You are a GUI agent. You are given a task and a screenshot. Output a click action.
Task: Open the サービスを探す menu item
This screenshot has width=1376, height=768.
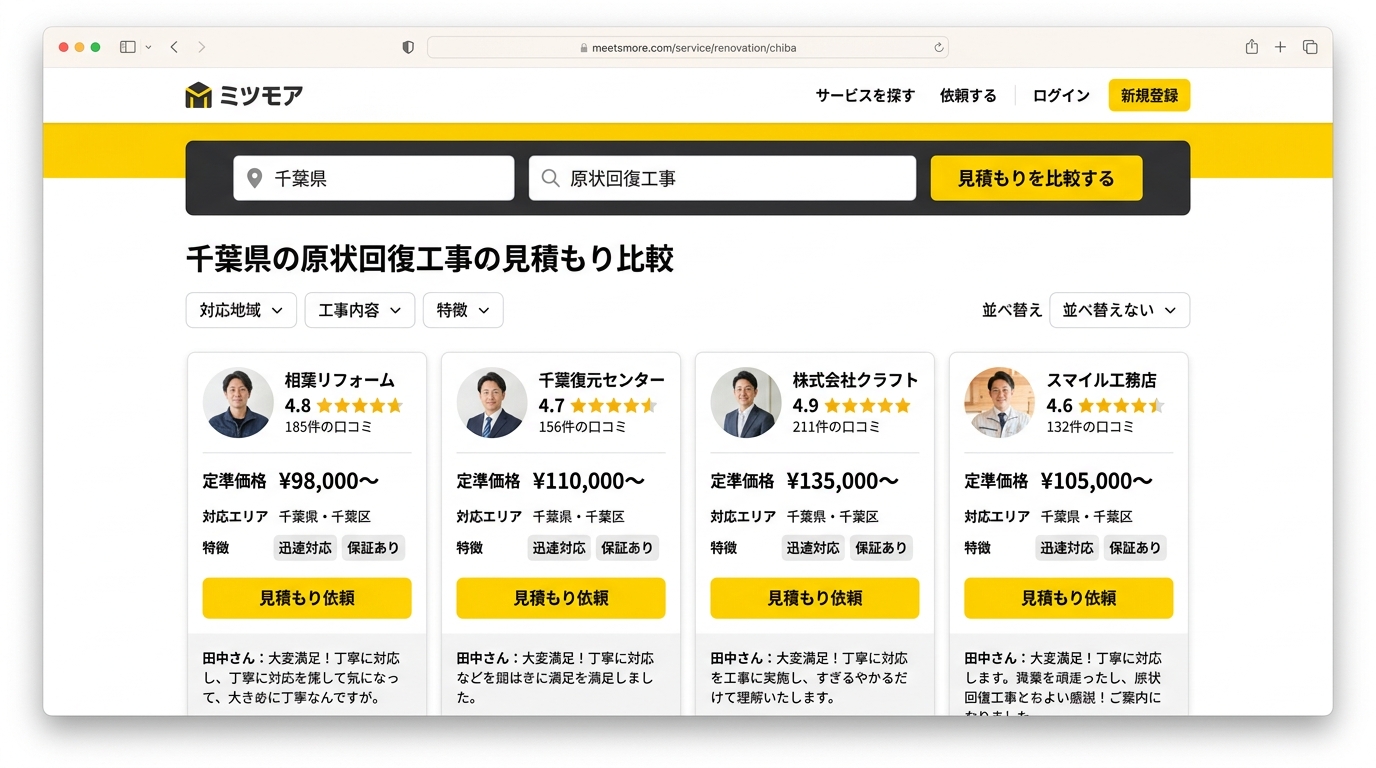click(x=865, y=96)
